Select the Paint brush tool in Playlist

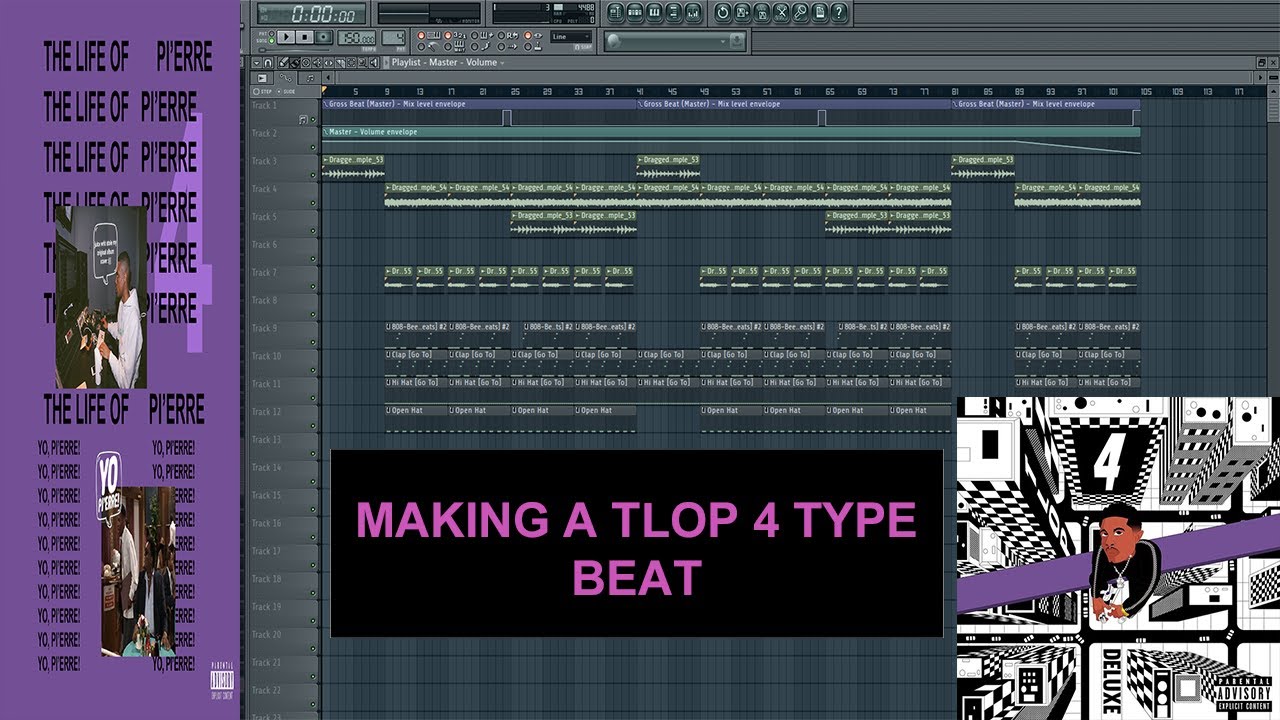point(294,62)
